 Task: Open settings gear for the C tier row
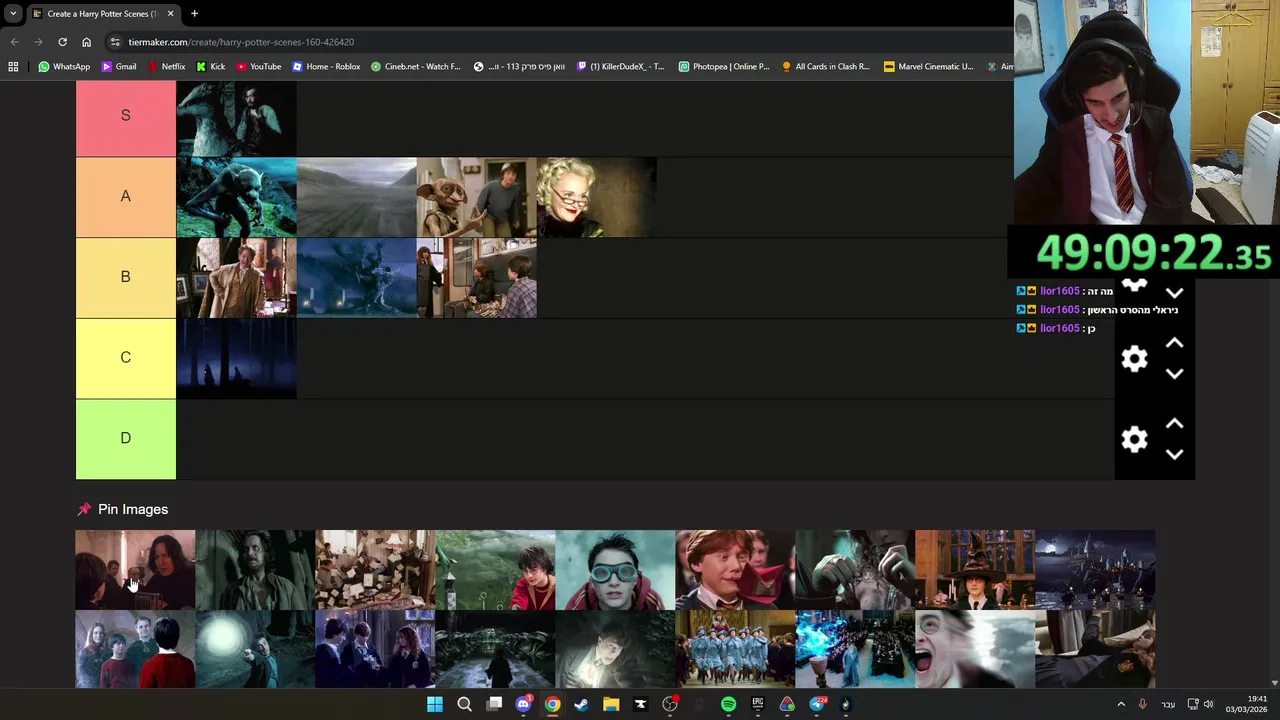coord(1134,359)
